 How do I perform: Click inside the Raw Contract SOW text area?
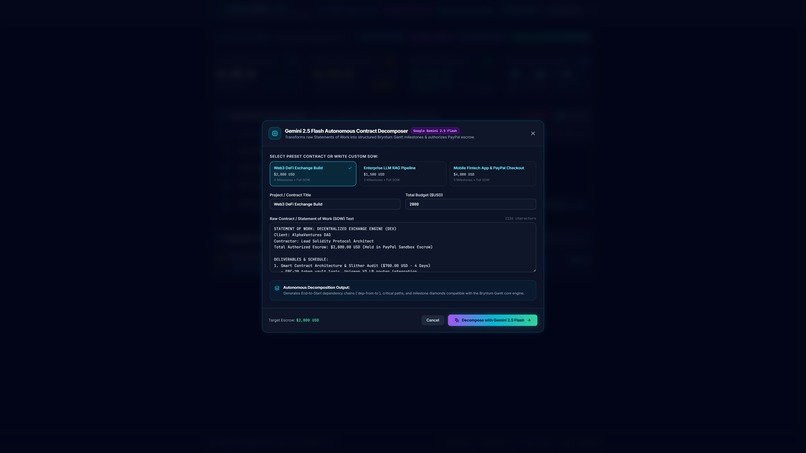coord(402,247)
